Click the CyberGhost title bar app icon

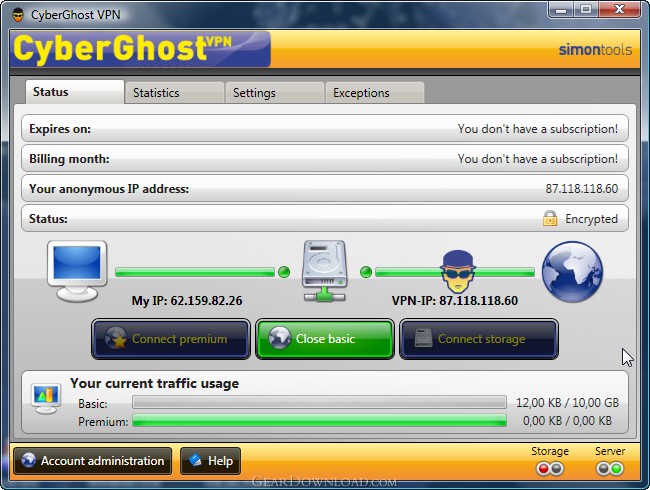coord(18,15)
